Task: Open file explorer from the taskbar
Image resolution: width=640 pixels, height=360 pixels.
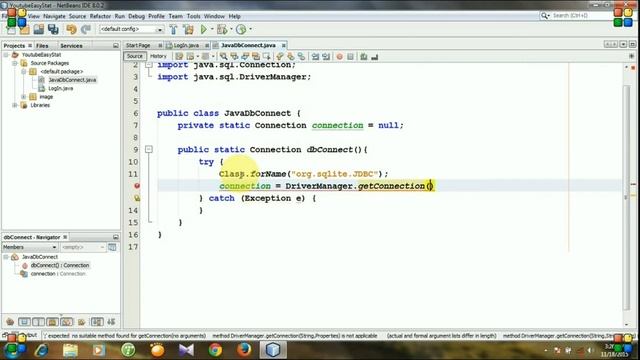Action: click(70, 350)
